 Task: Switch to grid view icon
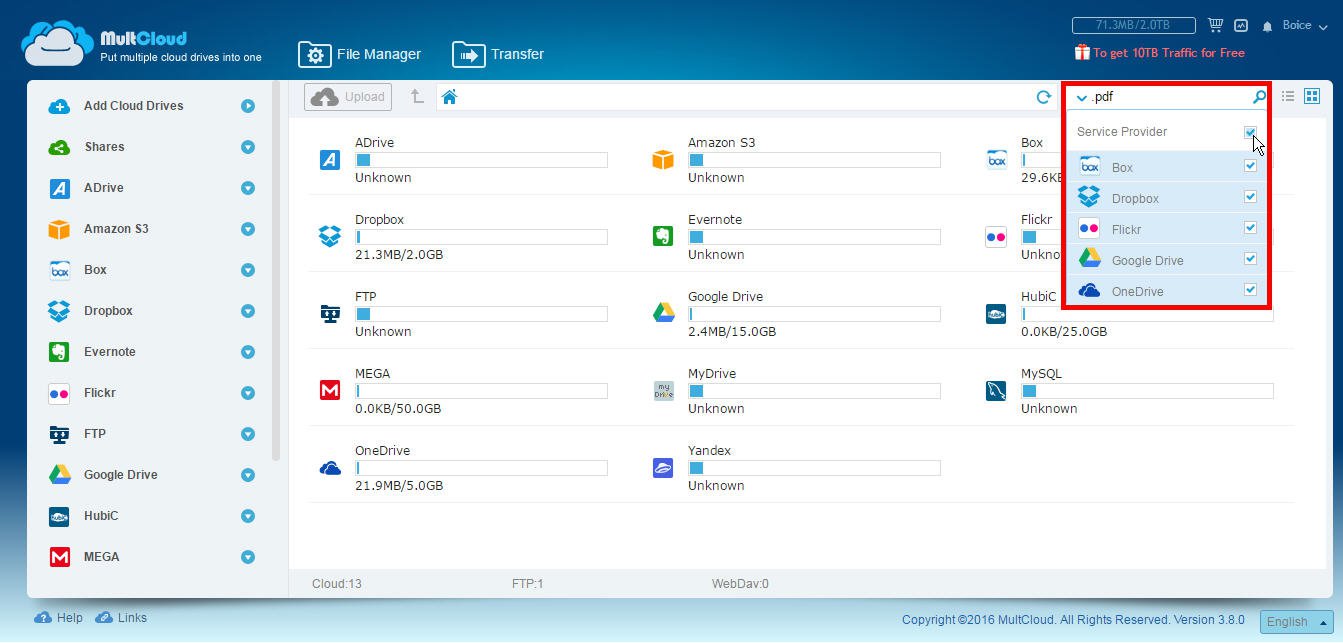[x=1312, y=96]
